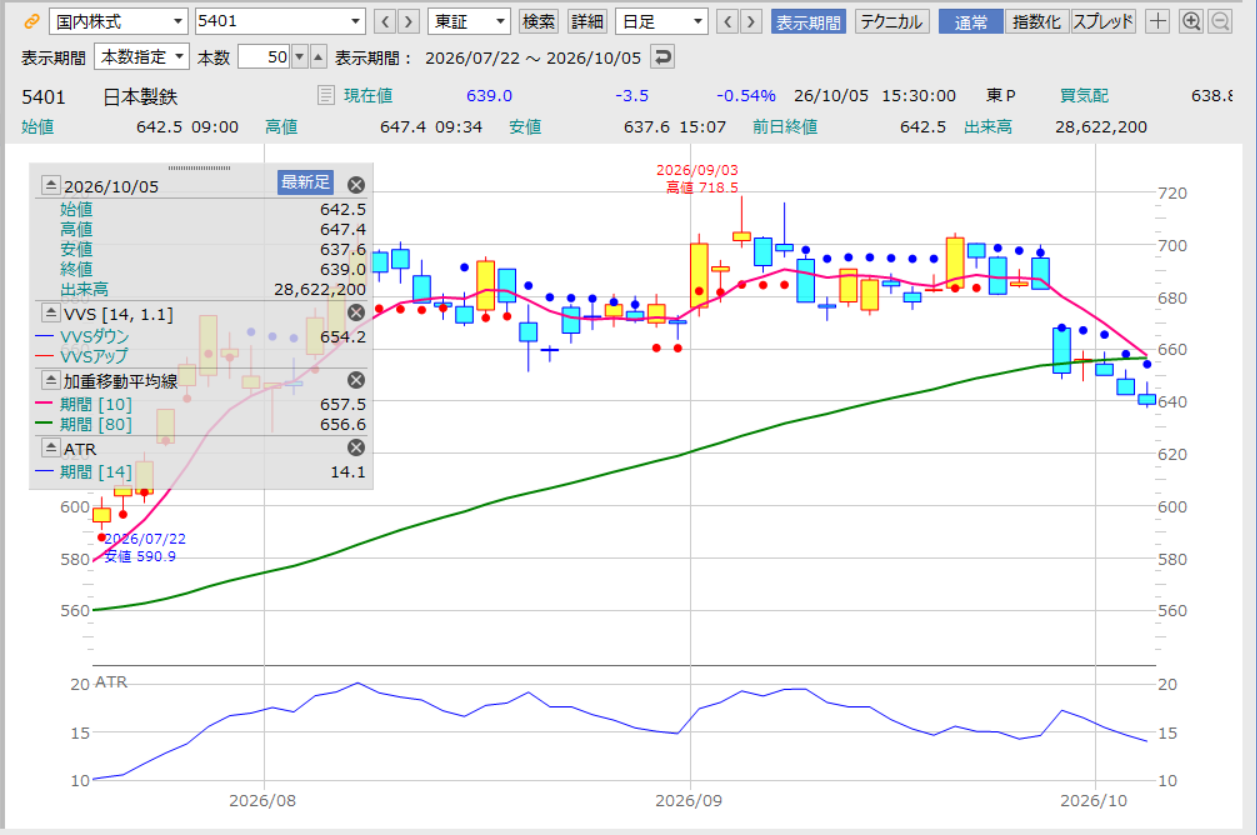Click the plus crosshair icon
1257x835 pixels.
tap(1157, 21)
